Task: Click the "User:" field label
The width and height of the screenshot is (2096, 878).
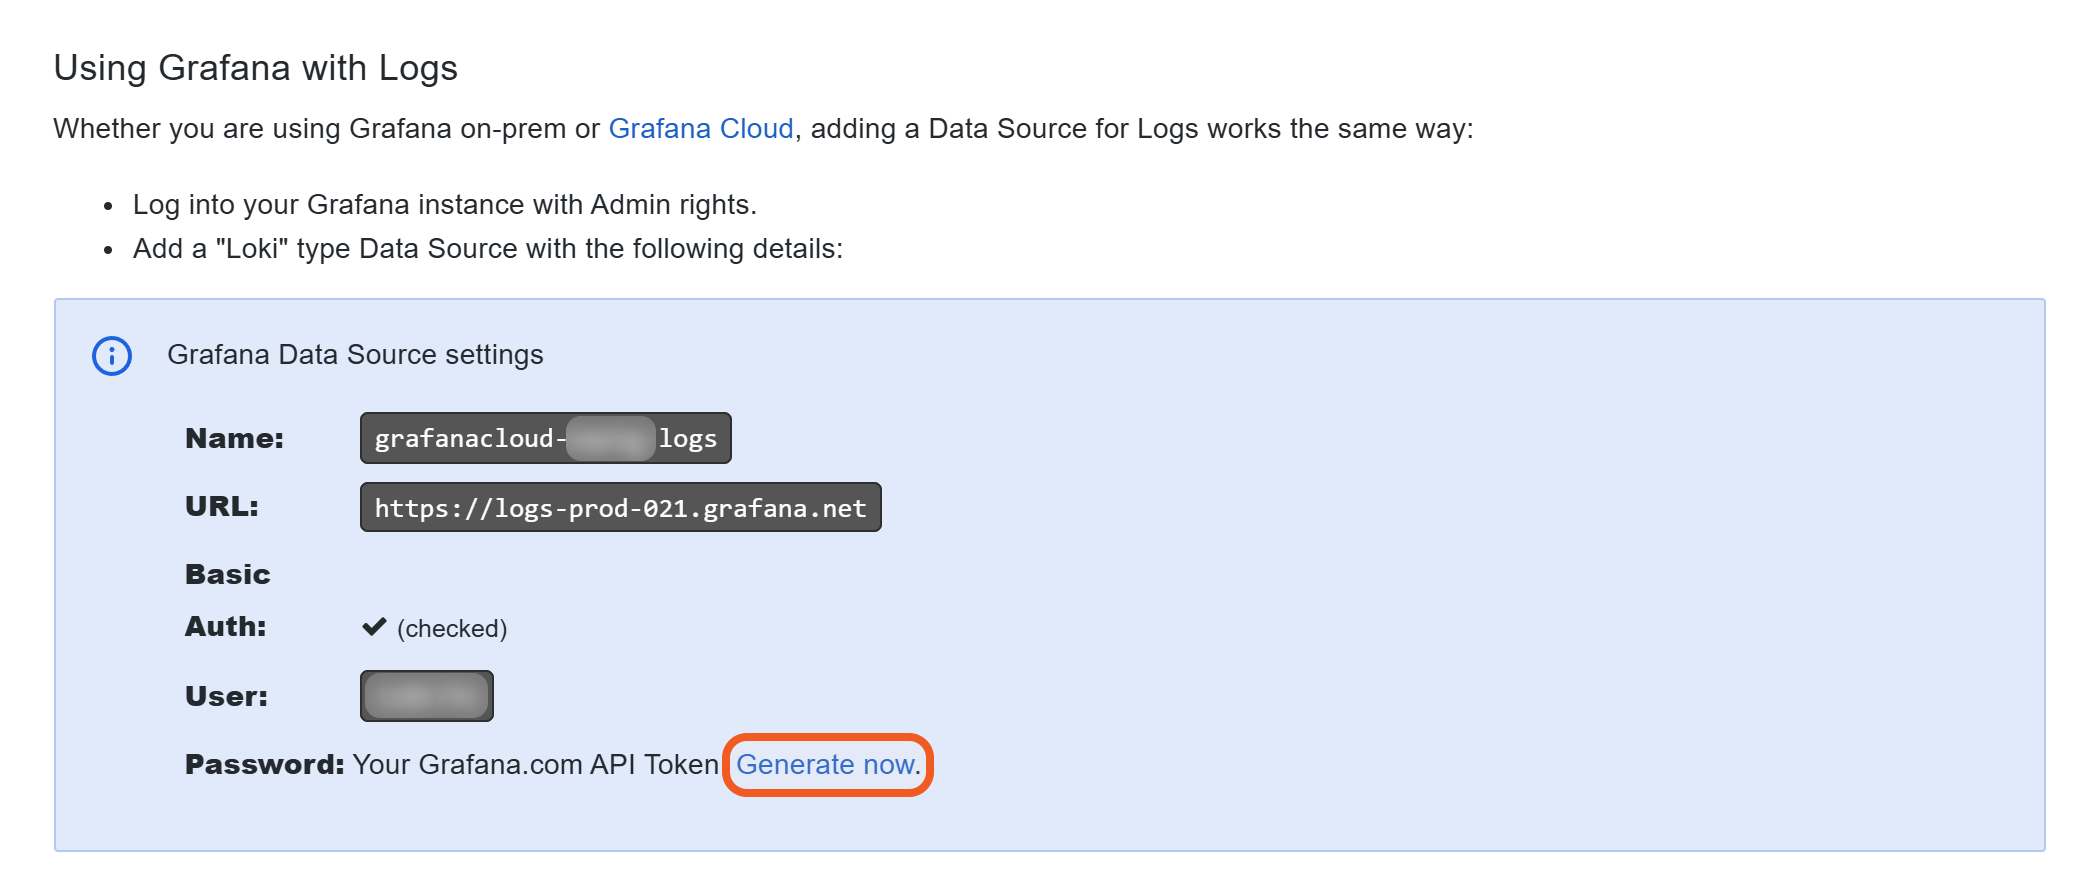Action: tap(226, 696)
